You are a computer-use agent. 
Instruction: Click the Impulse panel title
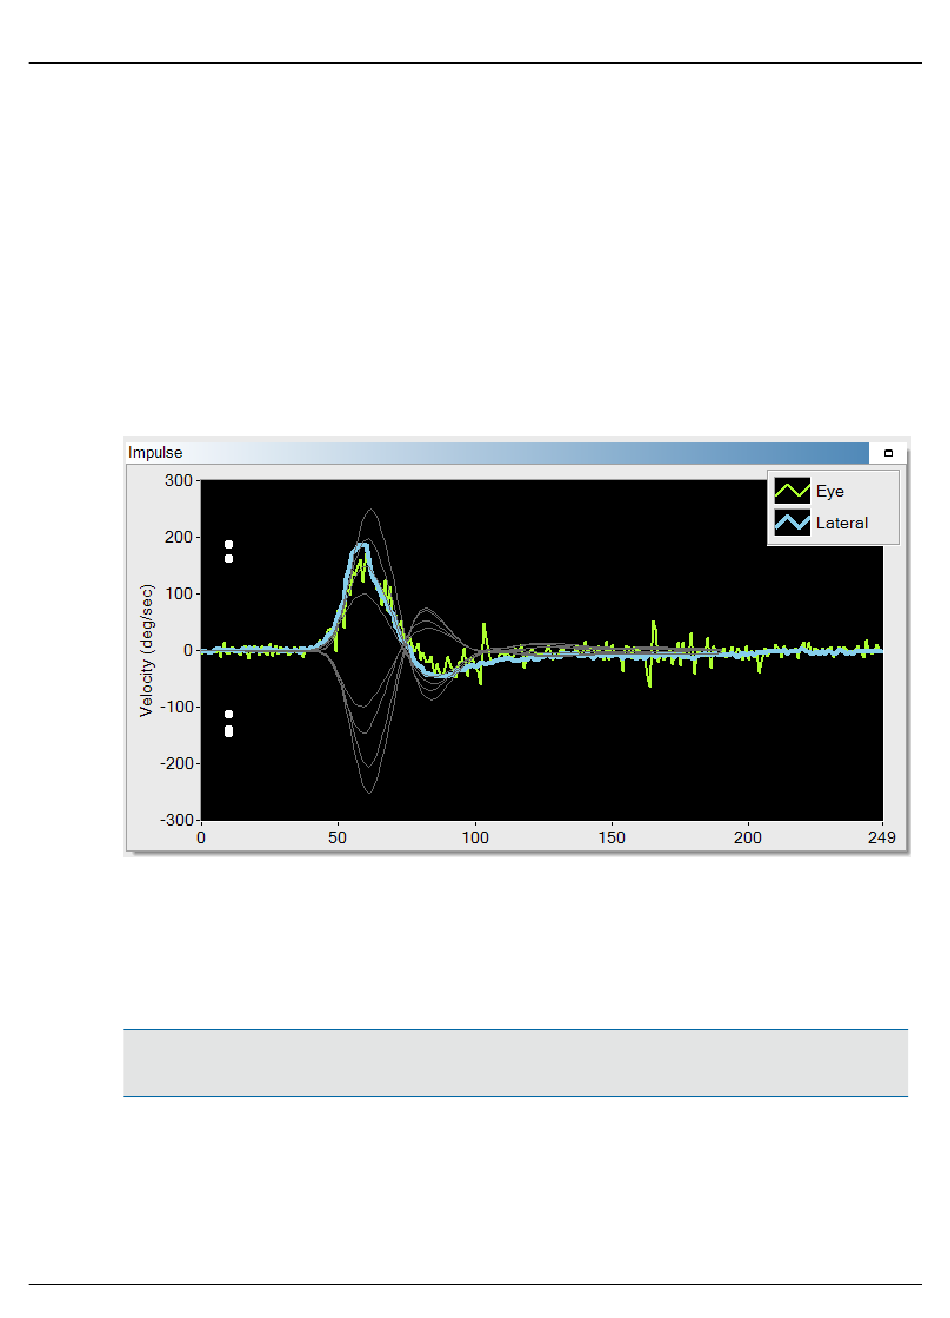tap(155, 453)
